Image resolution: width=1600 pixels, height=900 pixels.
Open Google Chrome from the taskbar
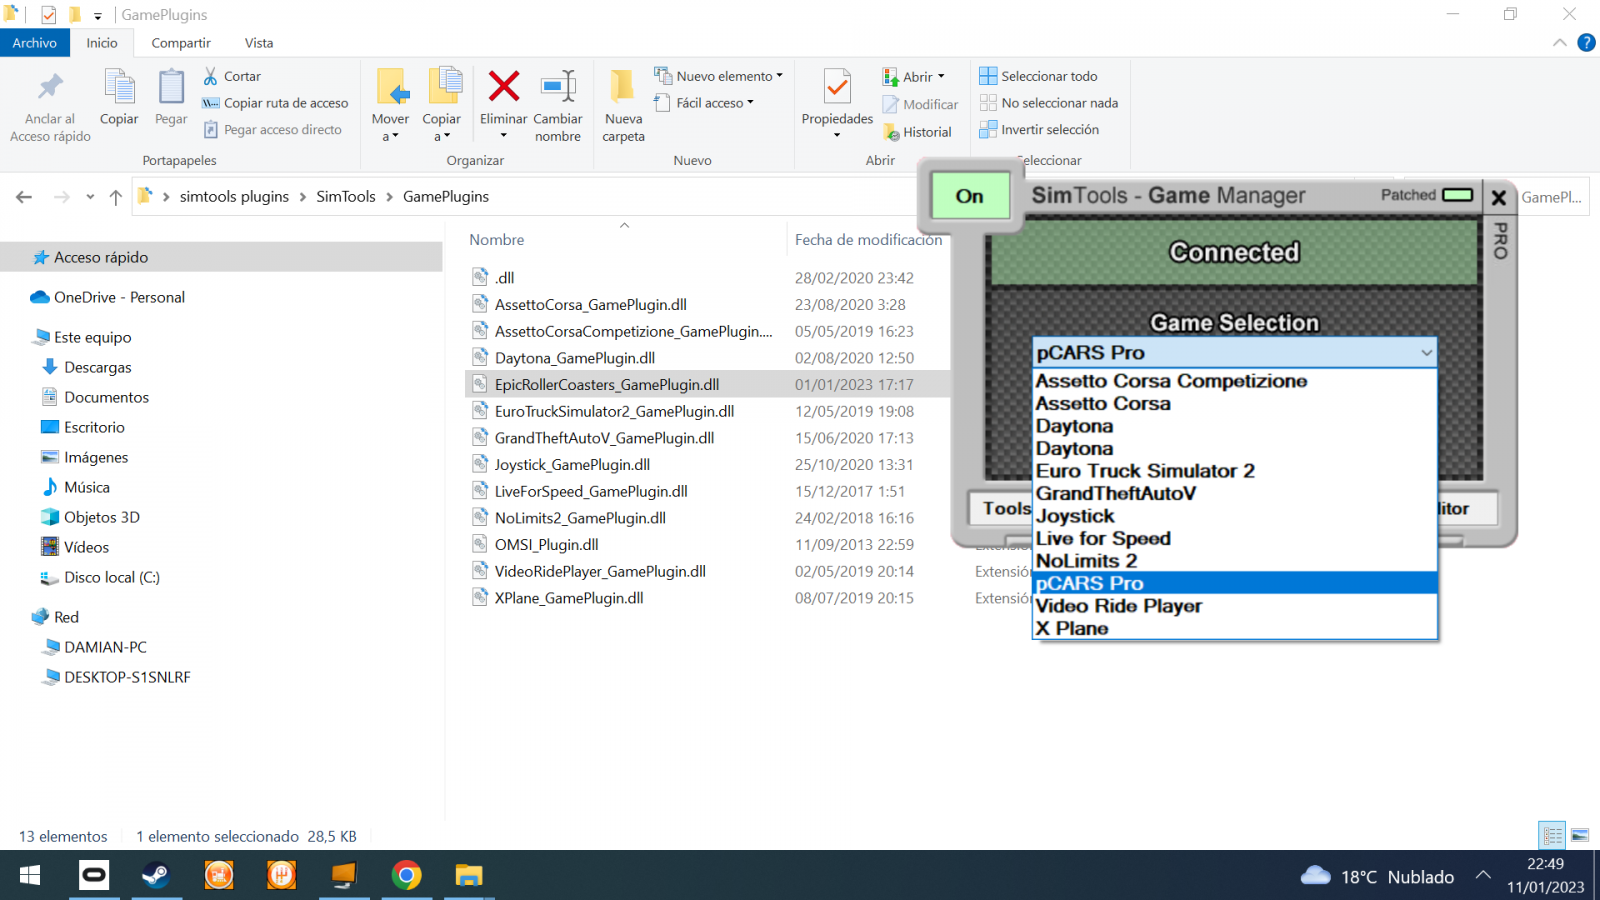pyautogui.click(x=406, y=876)
